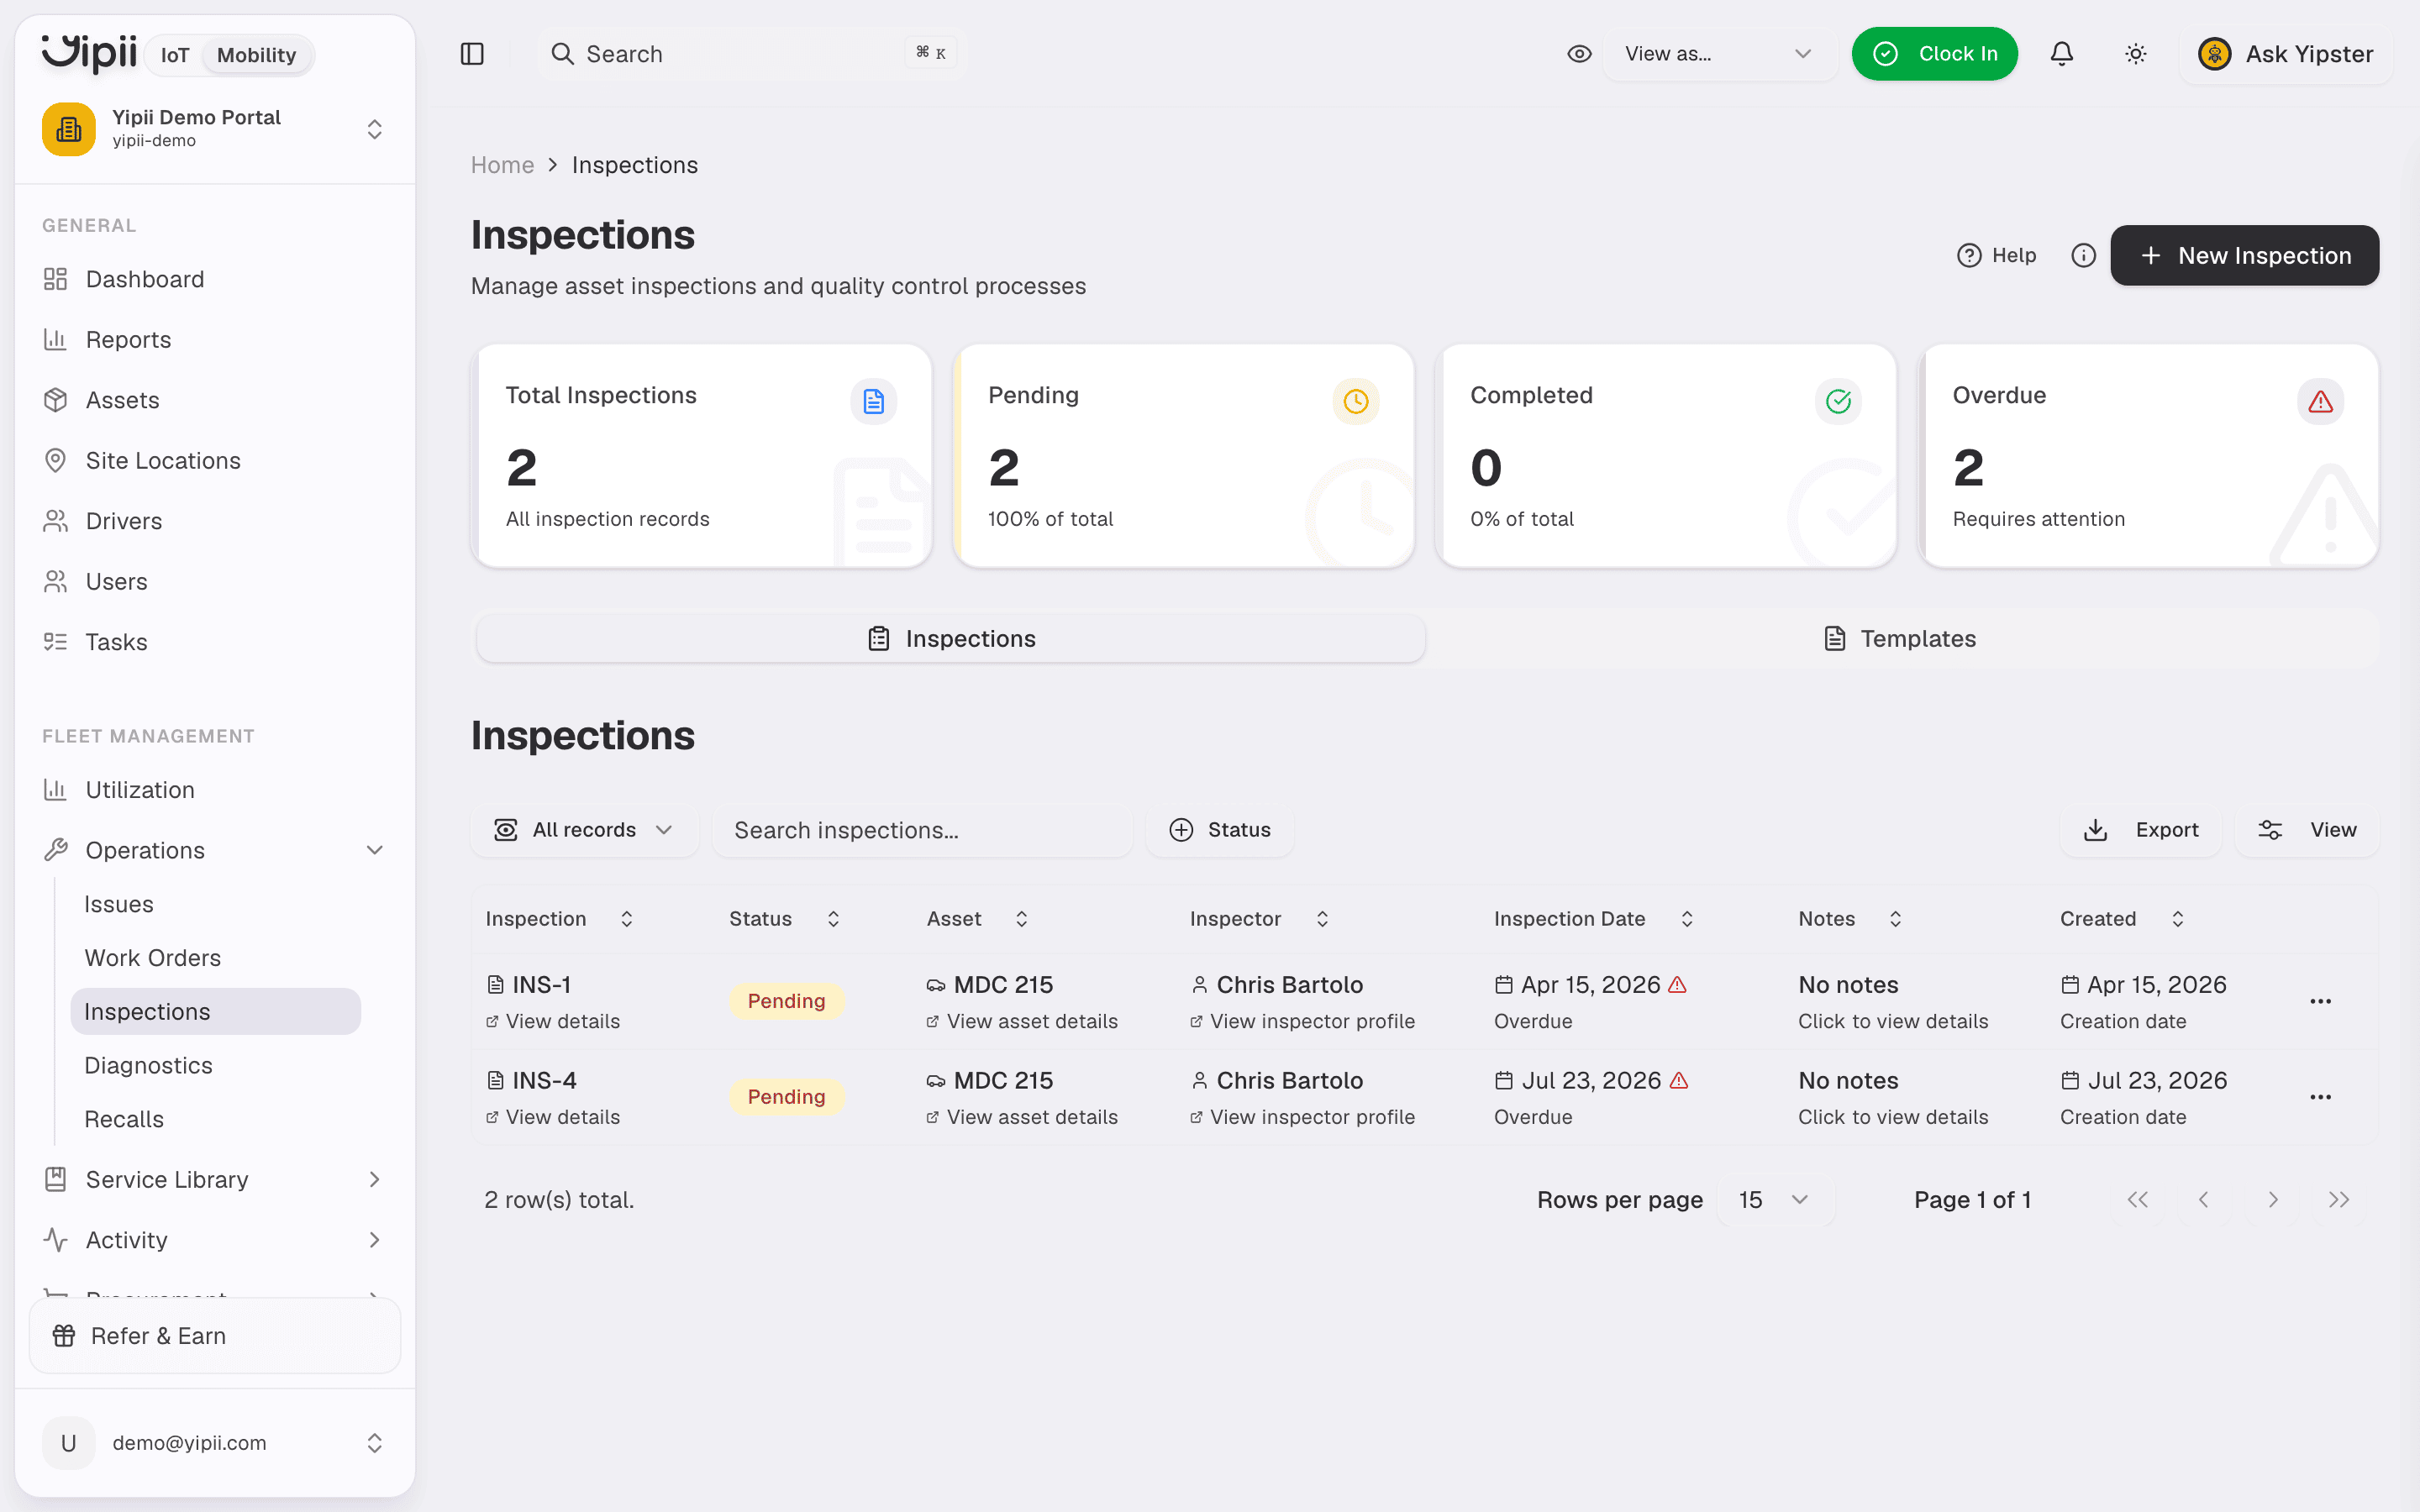Click the info circle icon beside Help
The height and width of the screenshot is (1512, 2420).
(x=2083, y=255)
